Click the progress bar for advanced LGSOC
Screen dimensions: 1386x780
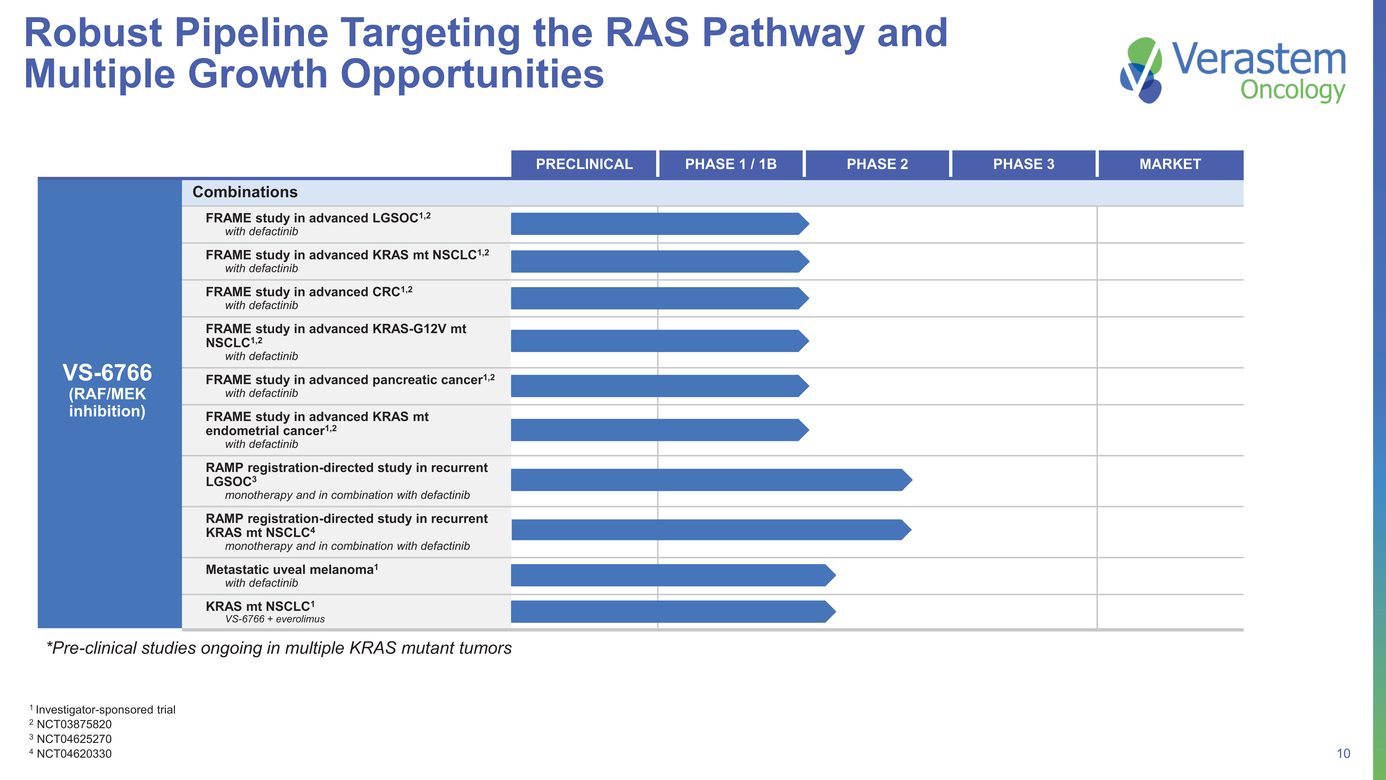click(x=660, y=224)
